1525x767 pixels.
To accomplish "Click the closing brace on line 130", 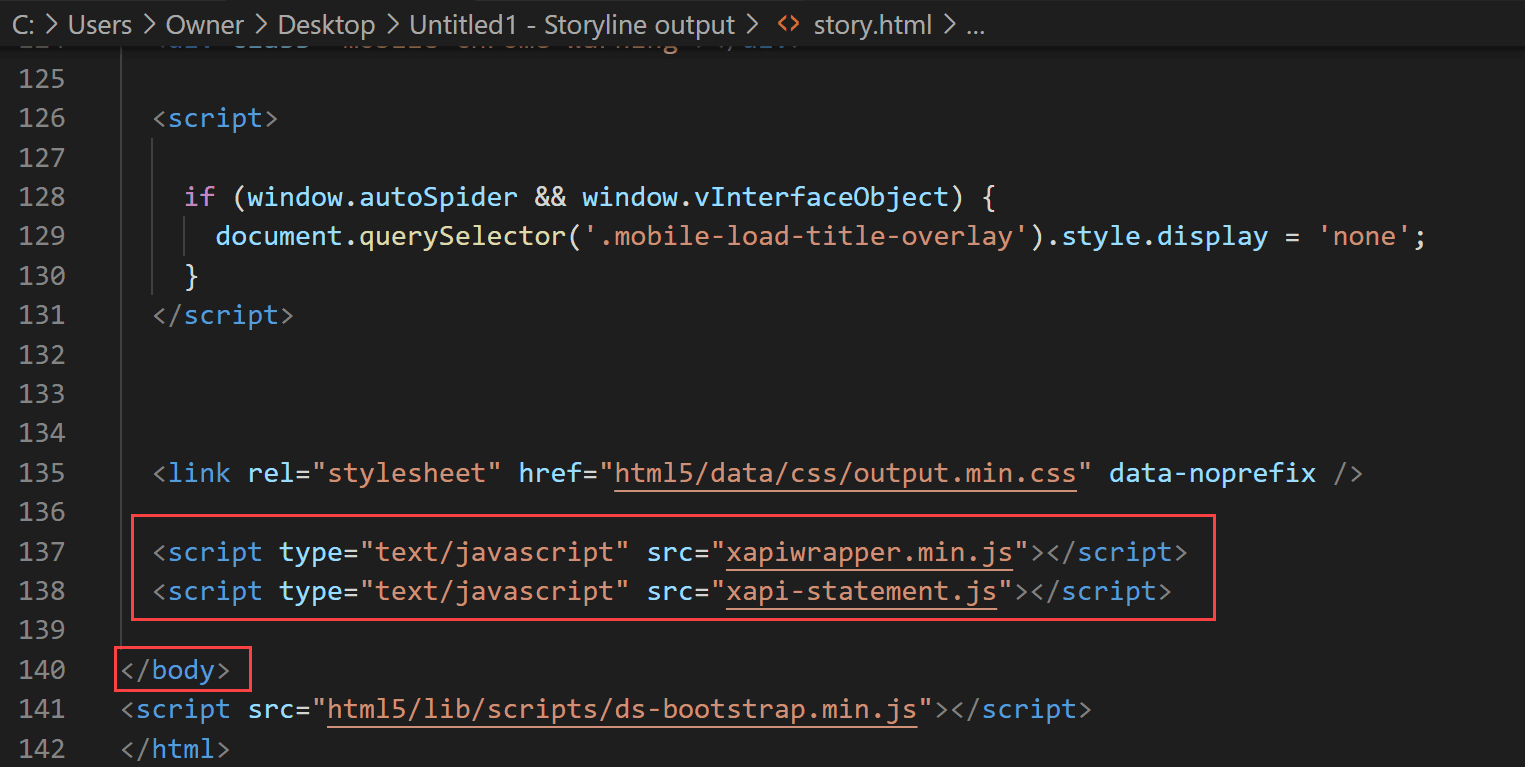I will tap(192, 276).
